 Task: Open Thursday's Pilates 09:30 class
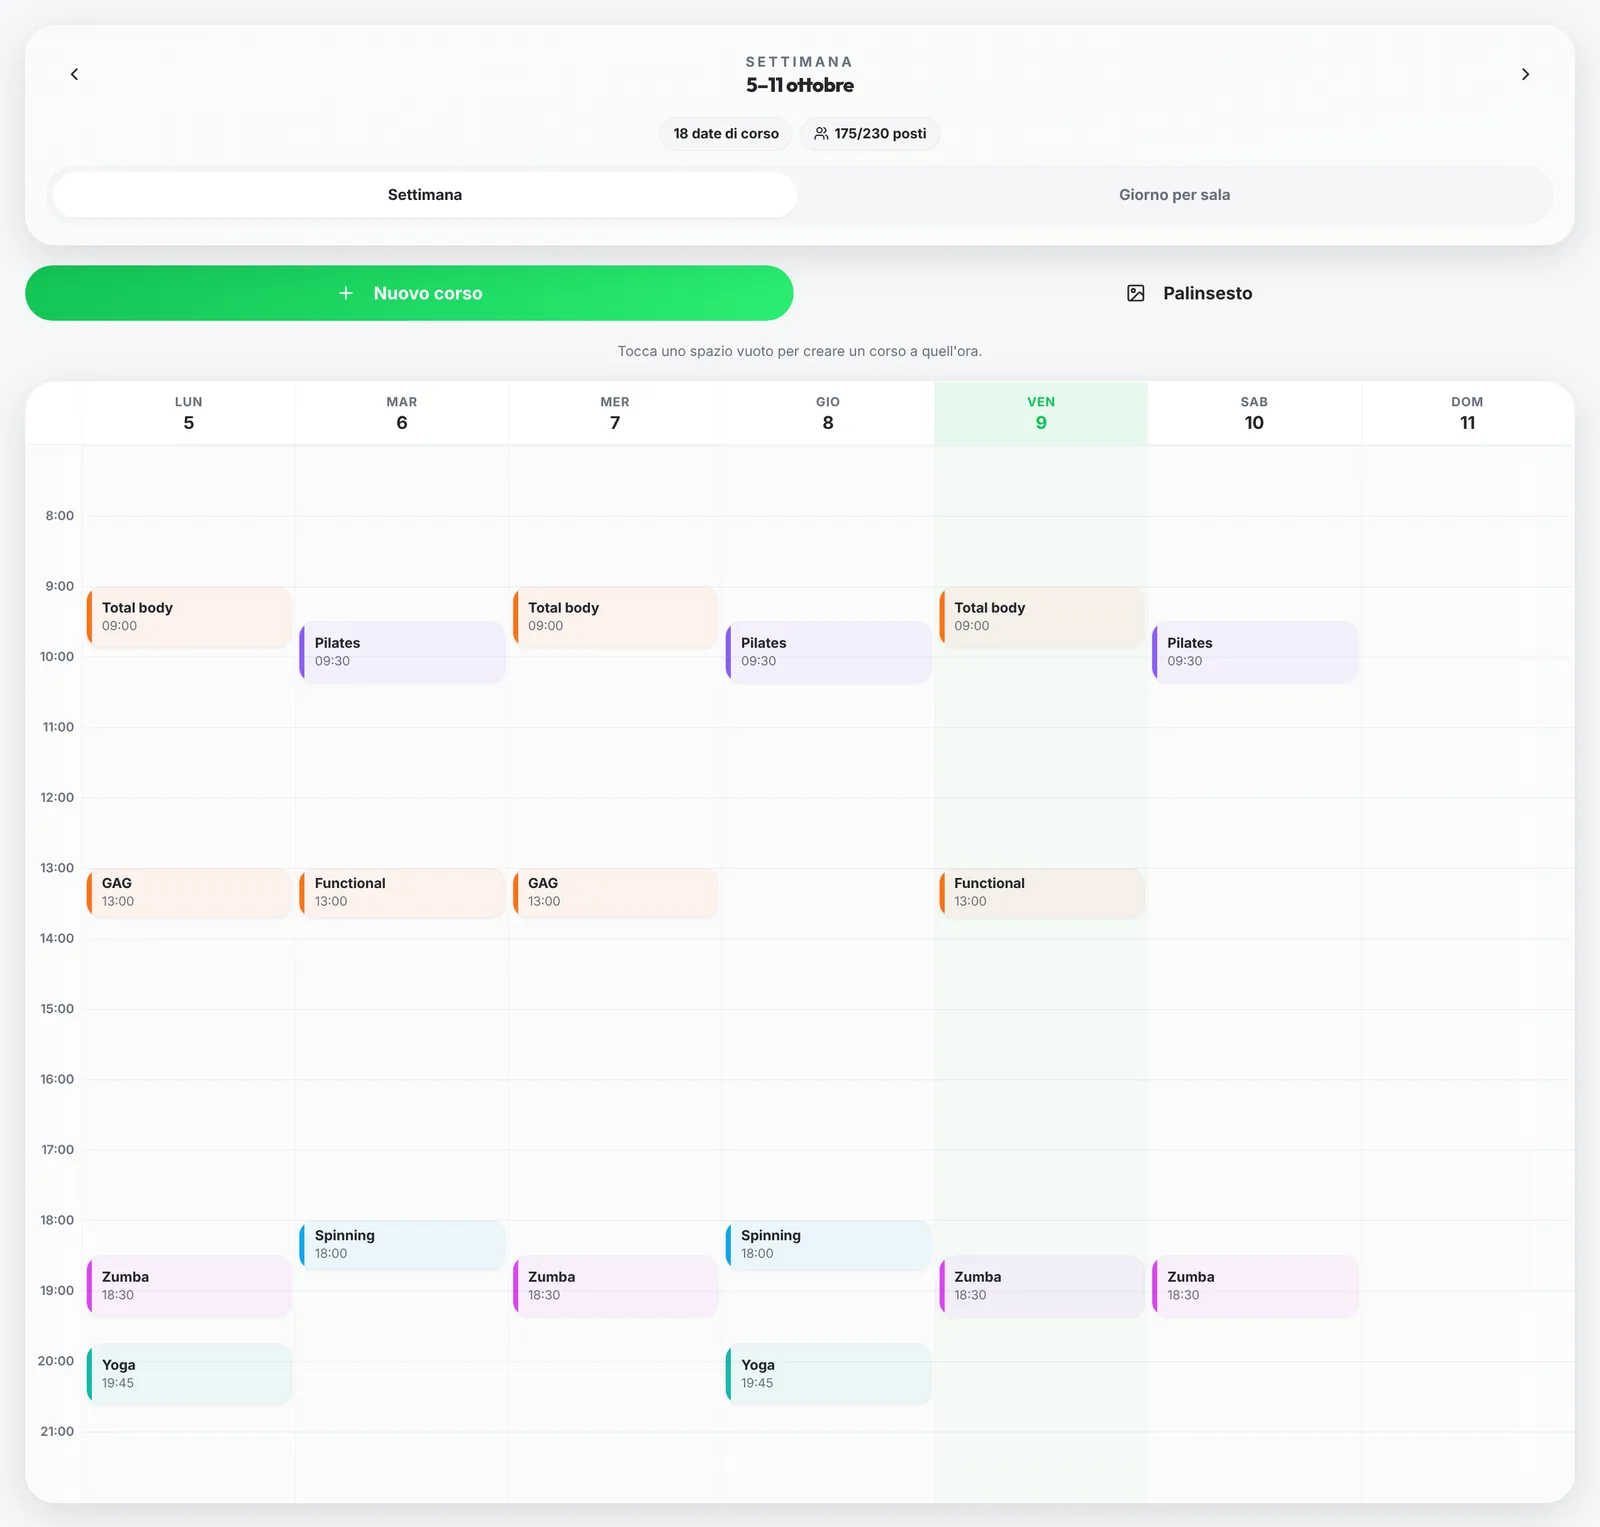[x=828, y=652]
